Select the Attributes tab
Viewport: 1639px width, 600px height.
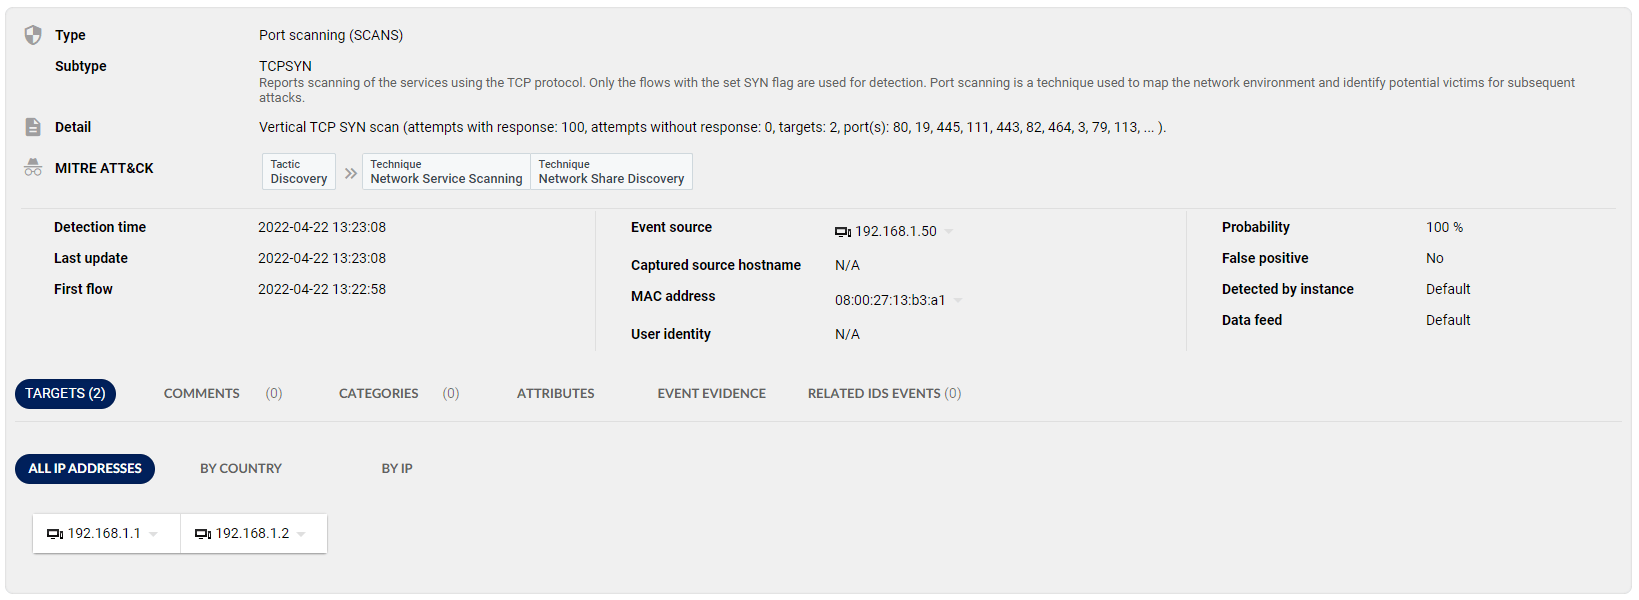point(555,394)
